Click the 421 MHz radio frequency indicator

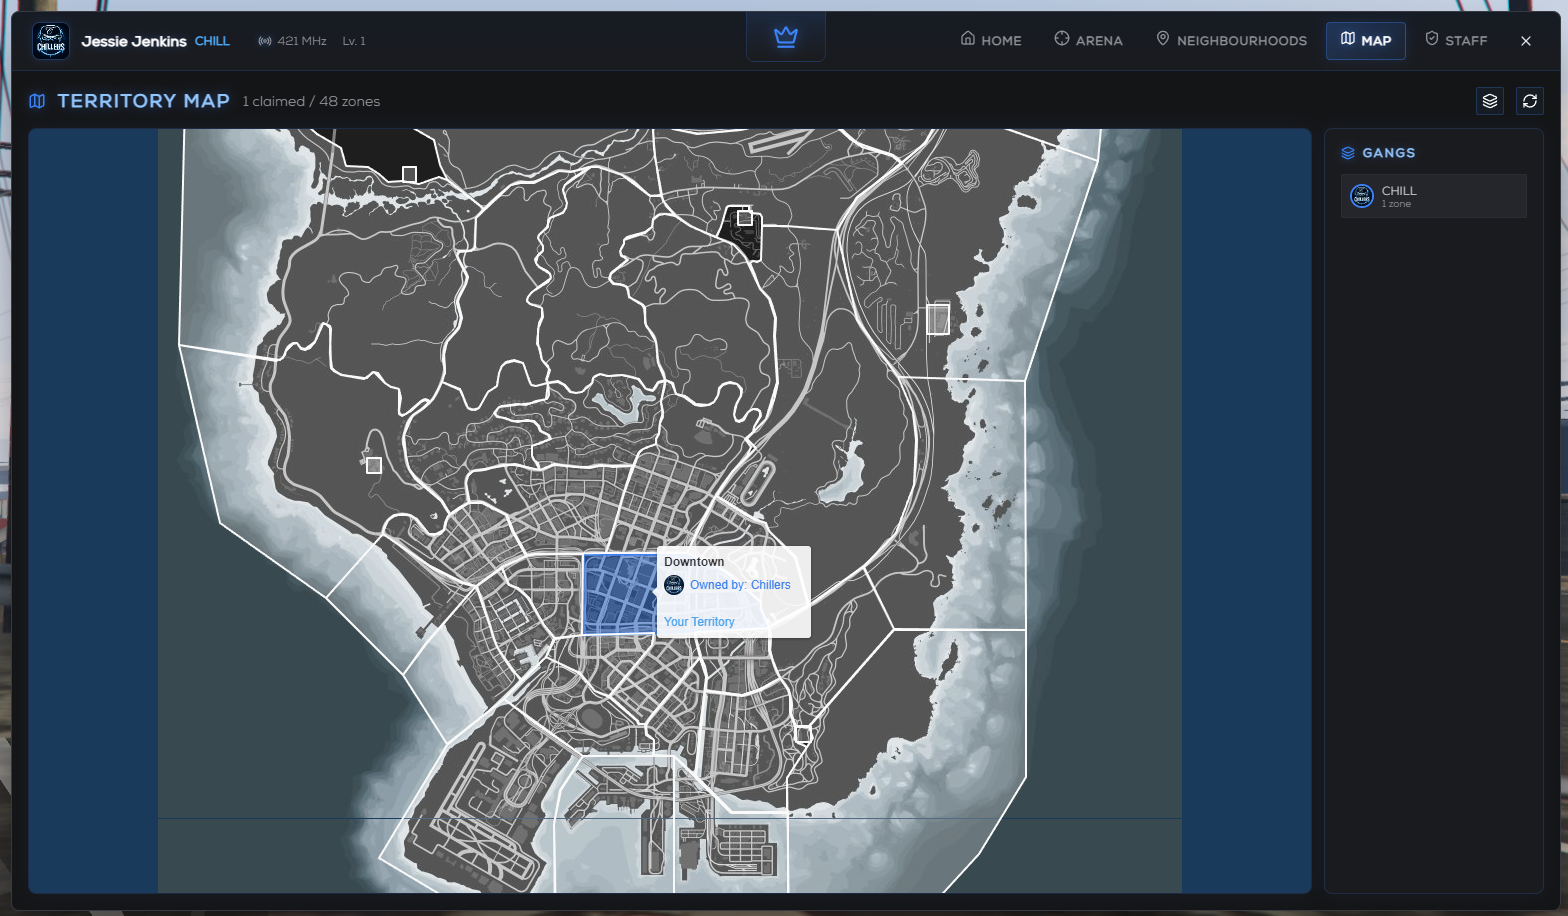coord(292,41)
